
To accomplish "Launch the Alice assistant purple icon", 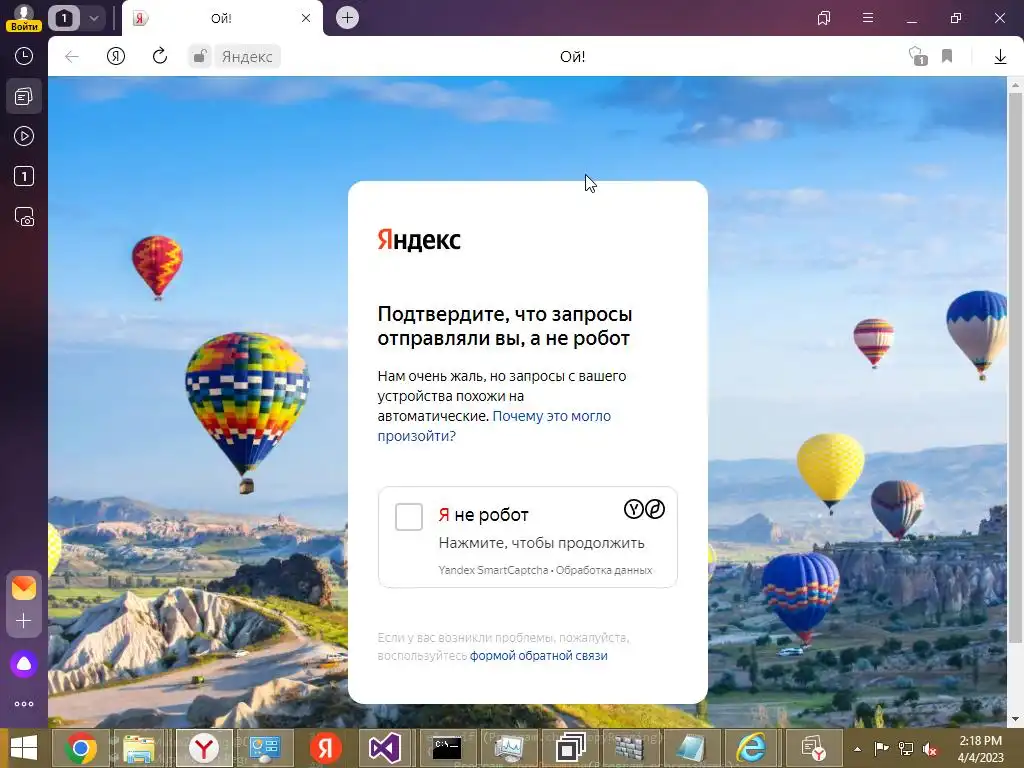I will [x=24, y=664].
